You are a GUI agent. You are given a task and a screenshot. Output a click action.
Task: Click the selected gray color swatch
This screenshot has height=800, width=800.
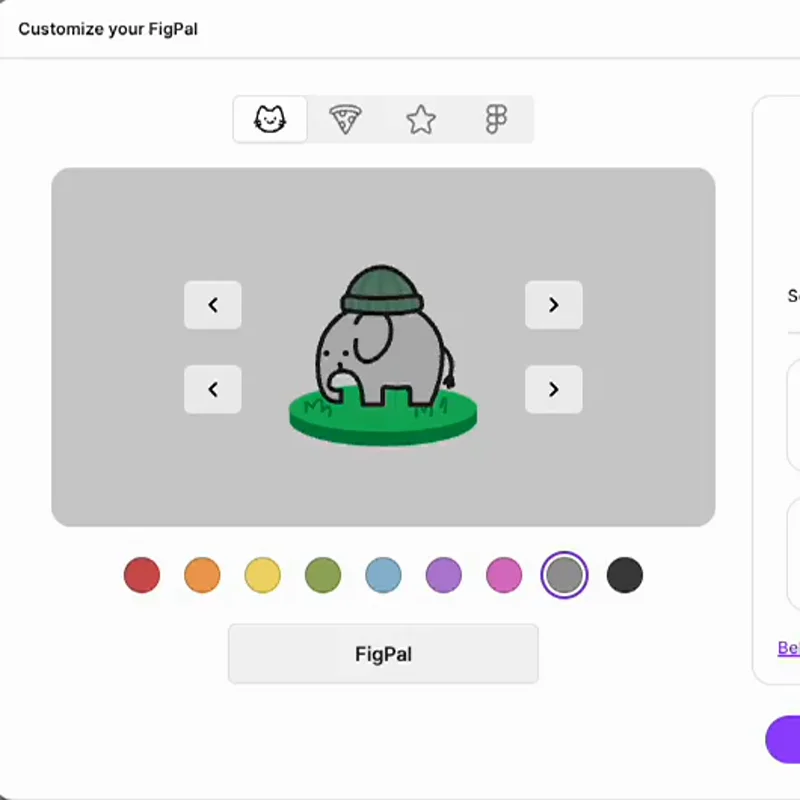(564, 575)
